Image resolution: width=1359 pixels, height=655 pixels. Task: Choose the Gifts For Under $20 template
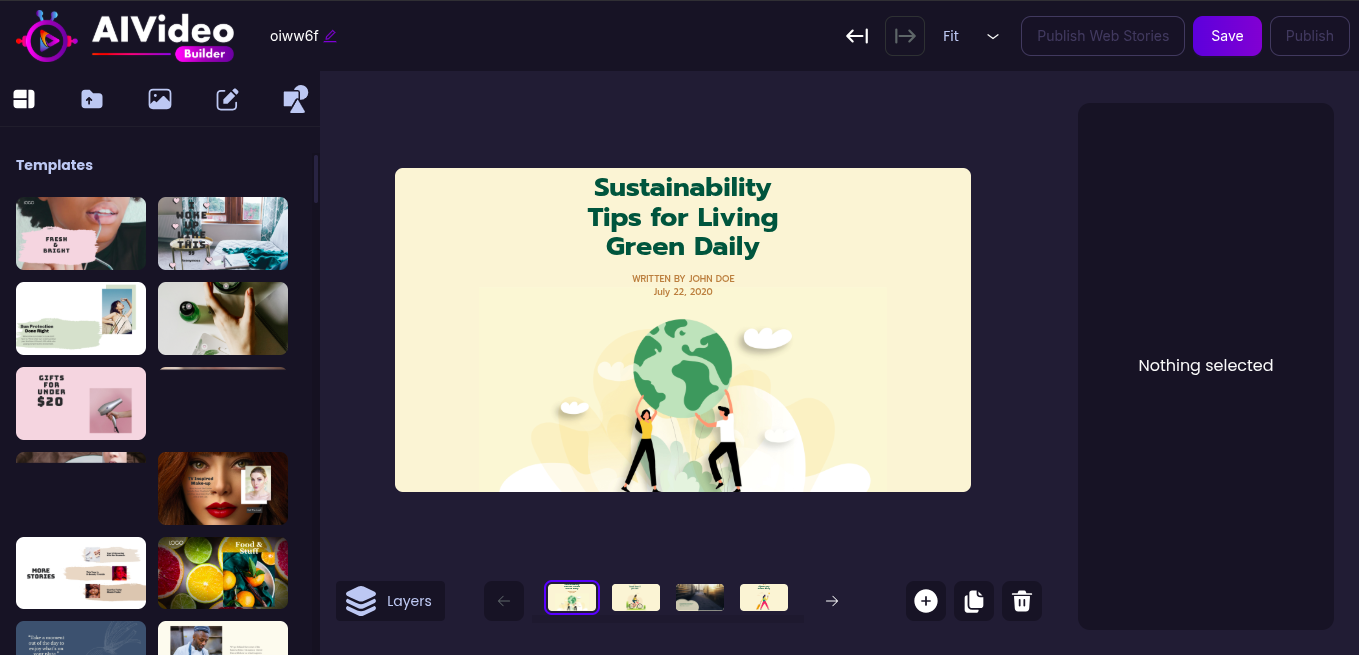(80, 403)
